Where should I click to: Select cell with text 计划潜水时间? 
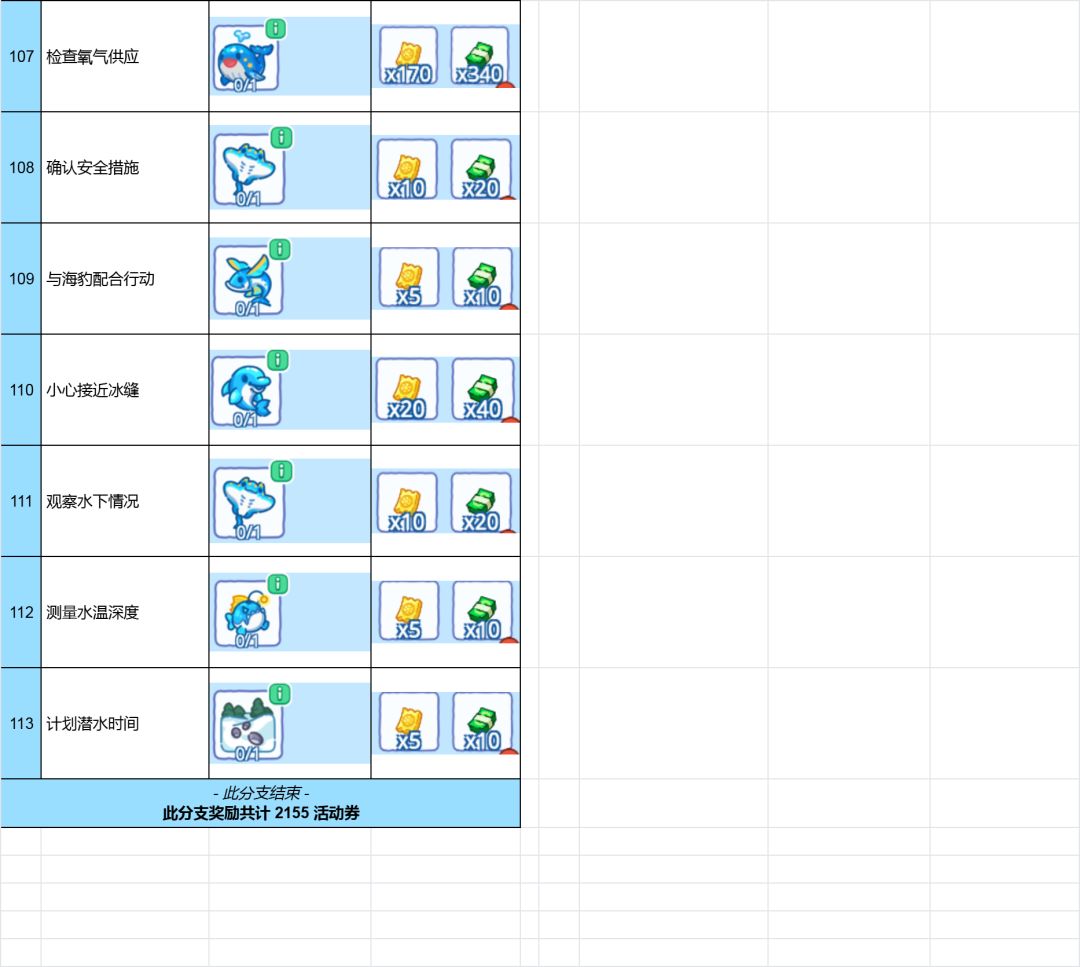(125, 724)
